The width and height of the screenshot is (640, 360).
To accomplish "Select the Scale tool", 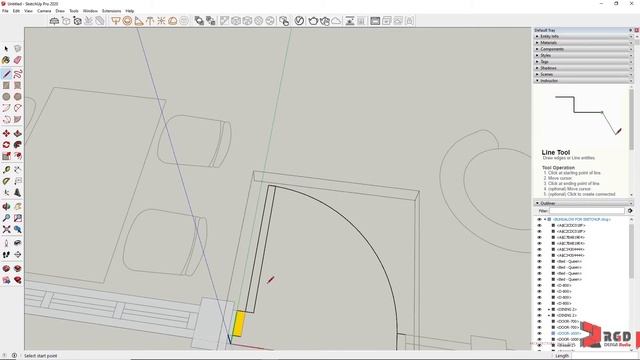I will [6, 156].
